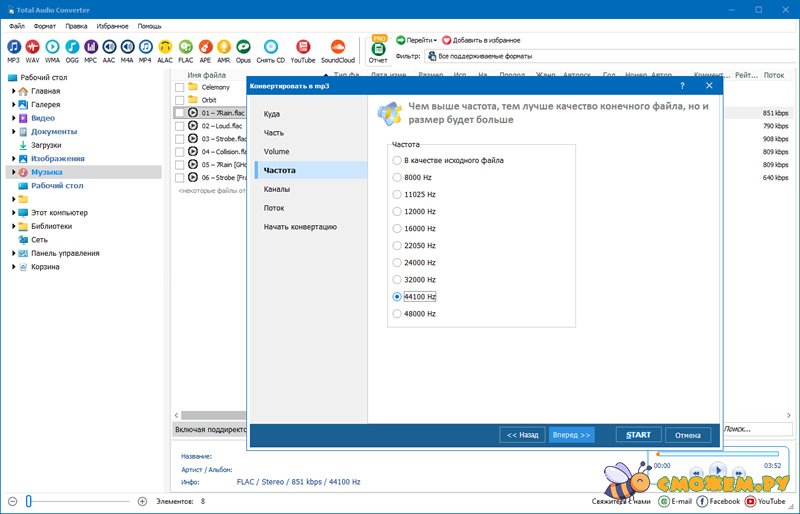
Task: Click the Opus format icon
Action: [245, 48]
